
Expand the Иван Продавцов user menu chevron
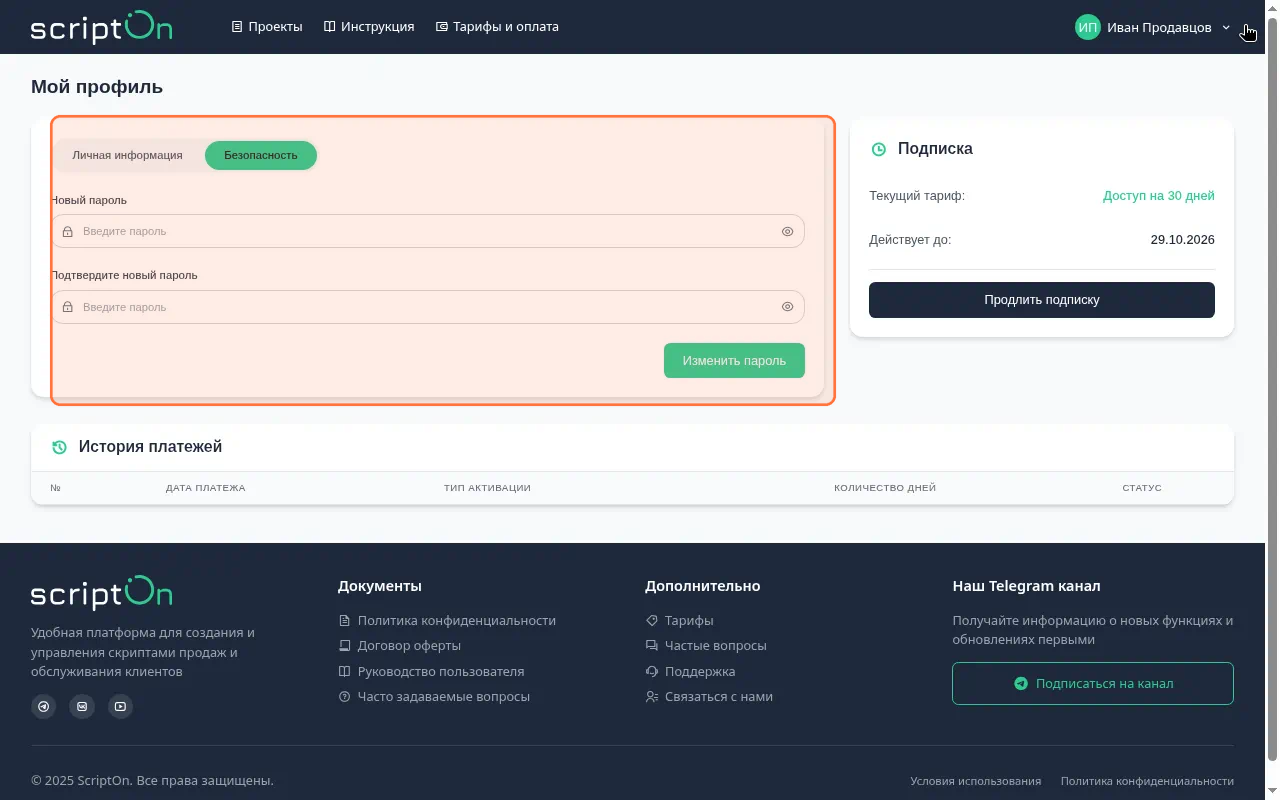coord(1226,28)
